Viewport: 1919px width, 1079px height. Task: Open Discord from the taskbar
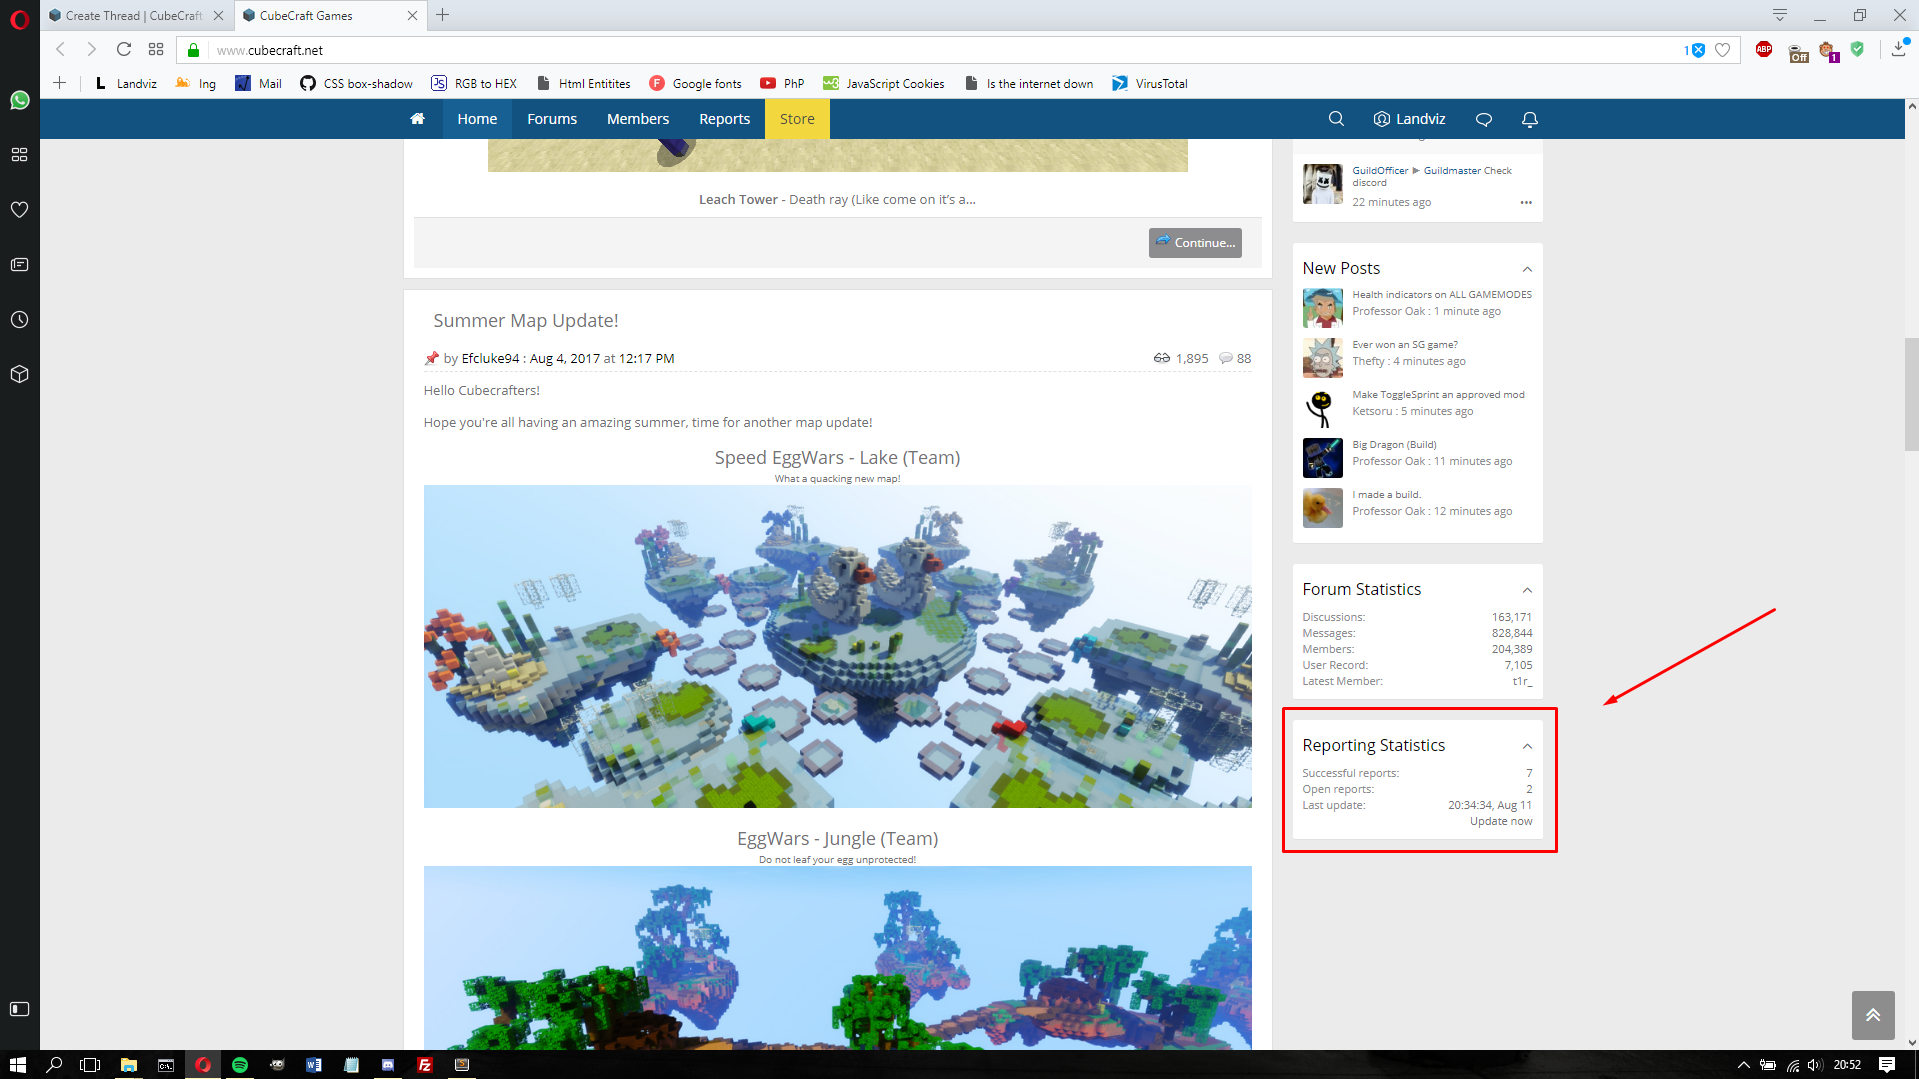pyautogui.click(x=388, y=1065)
